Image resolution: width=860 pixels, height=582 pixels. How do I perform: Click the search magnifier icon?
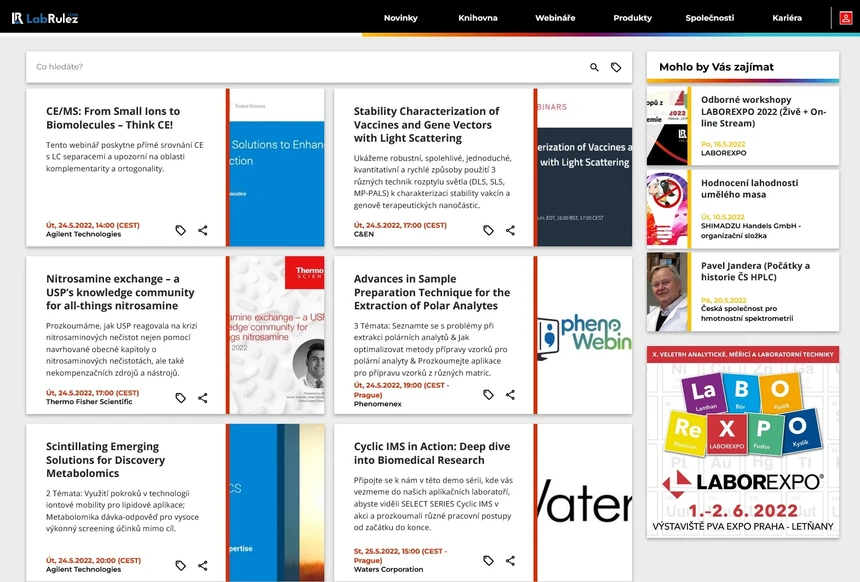tap(594, 67)
